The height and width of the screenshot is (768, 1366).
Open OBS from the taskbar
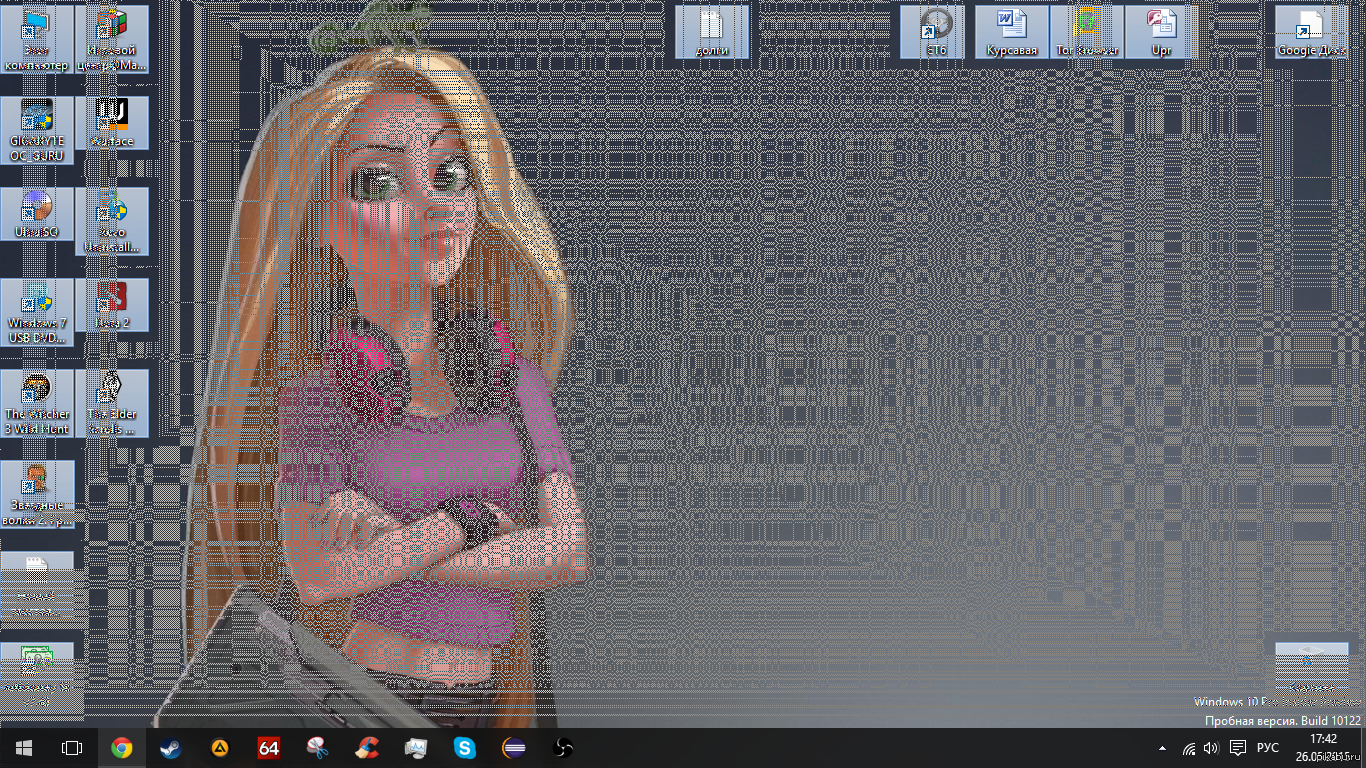563,748
